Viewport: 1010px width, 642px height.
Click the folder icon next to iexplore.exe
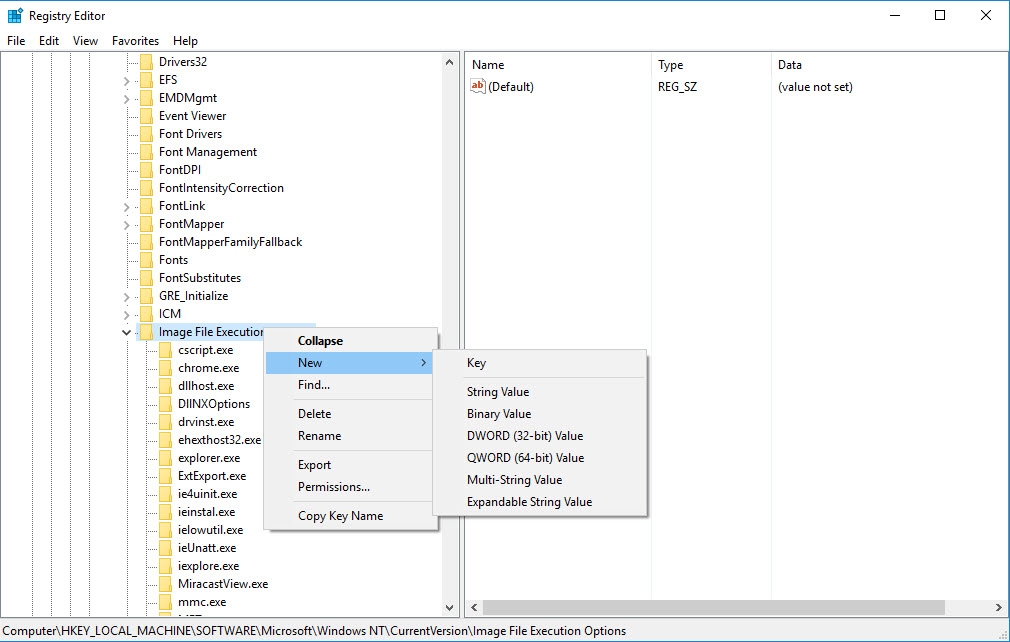(165, 566)
